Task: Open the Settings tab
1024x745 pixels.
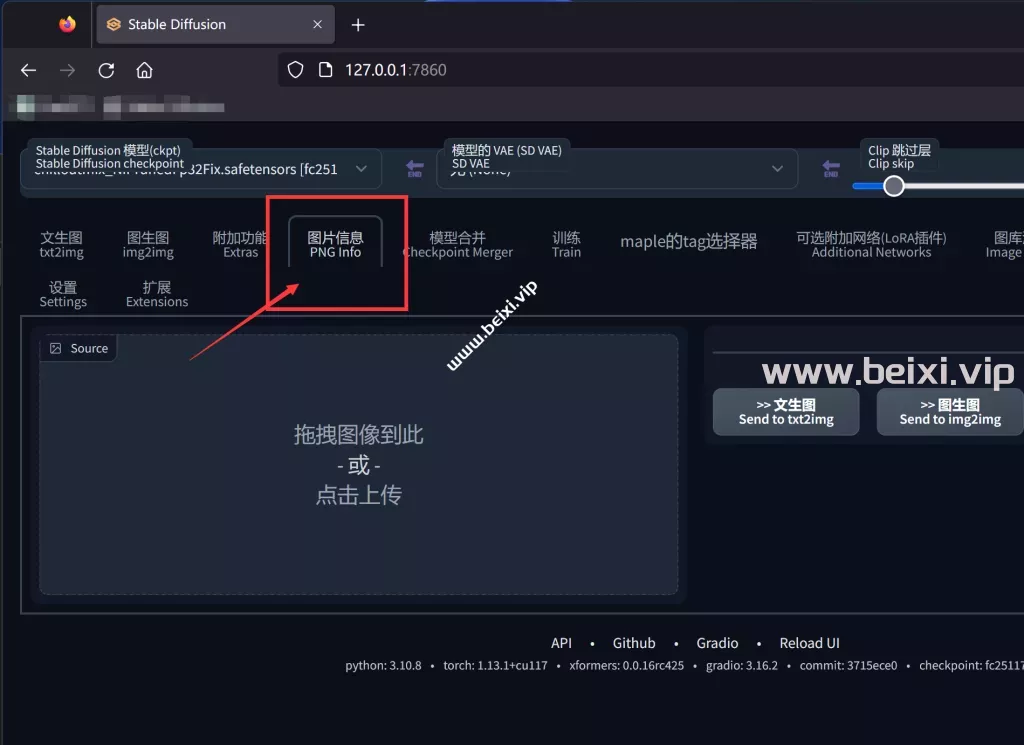Action: pos(63,294)
